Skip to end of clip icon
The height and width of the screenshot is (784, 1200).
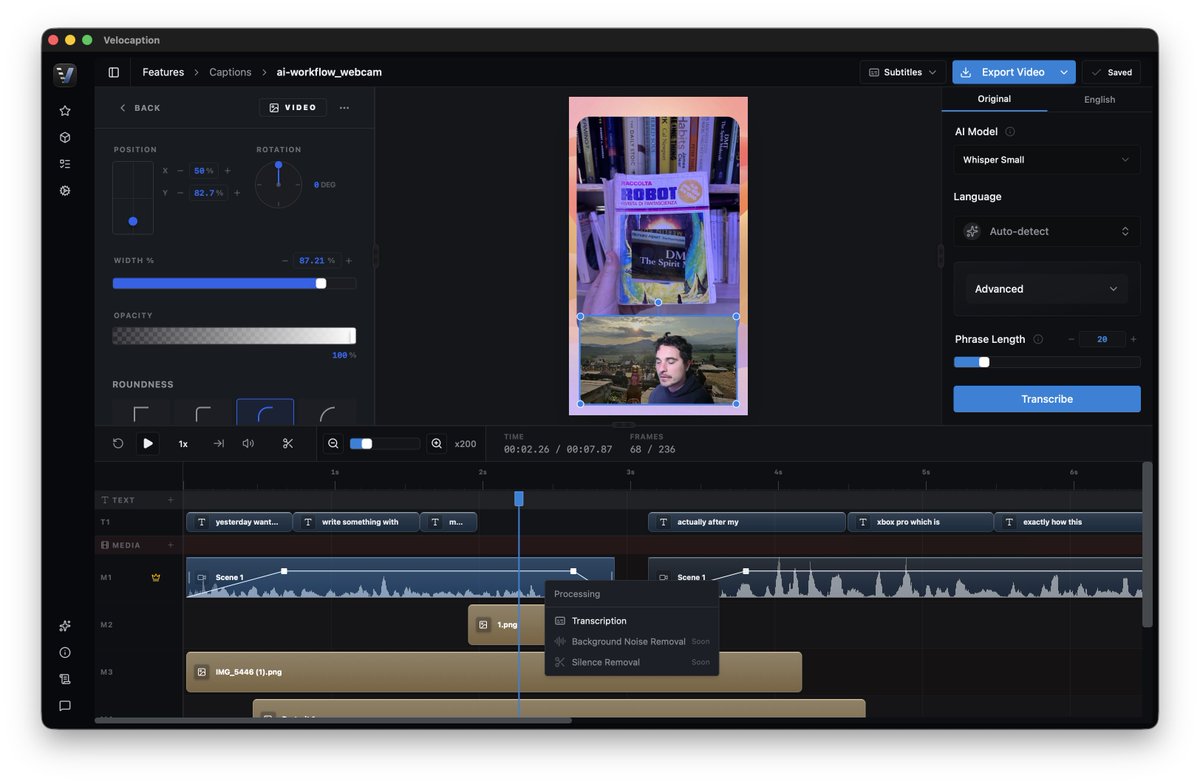[x=218, y=443]
